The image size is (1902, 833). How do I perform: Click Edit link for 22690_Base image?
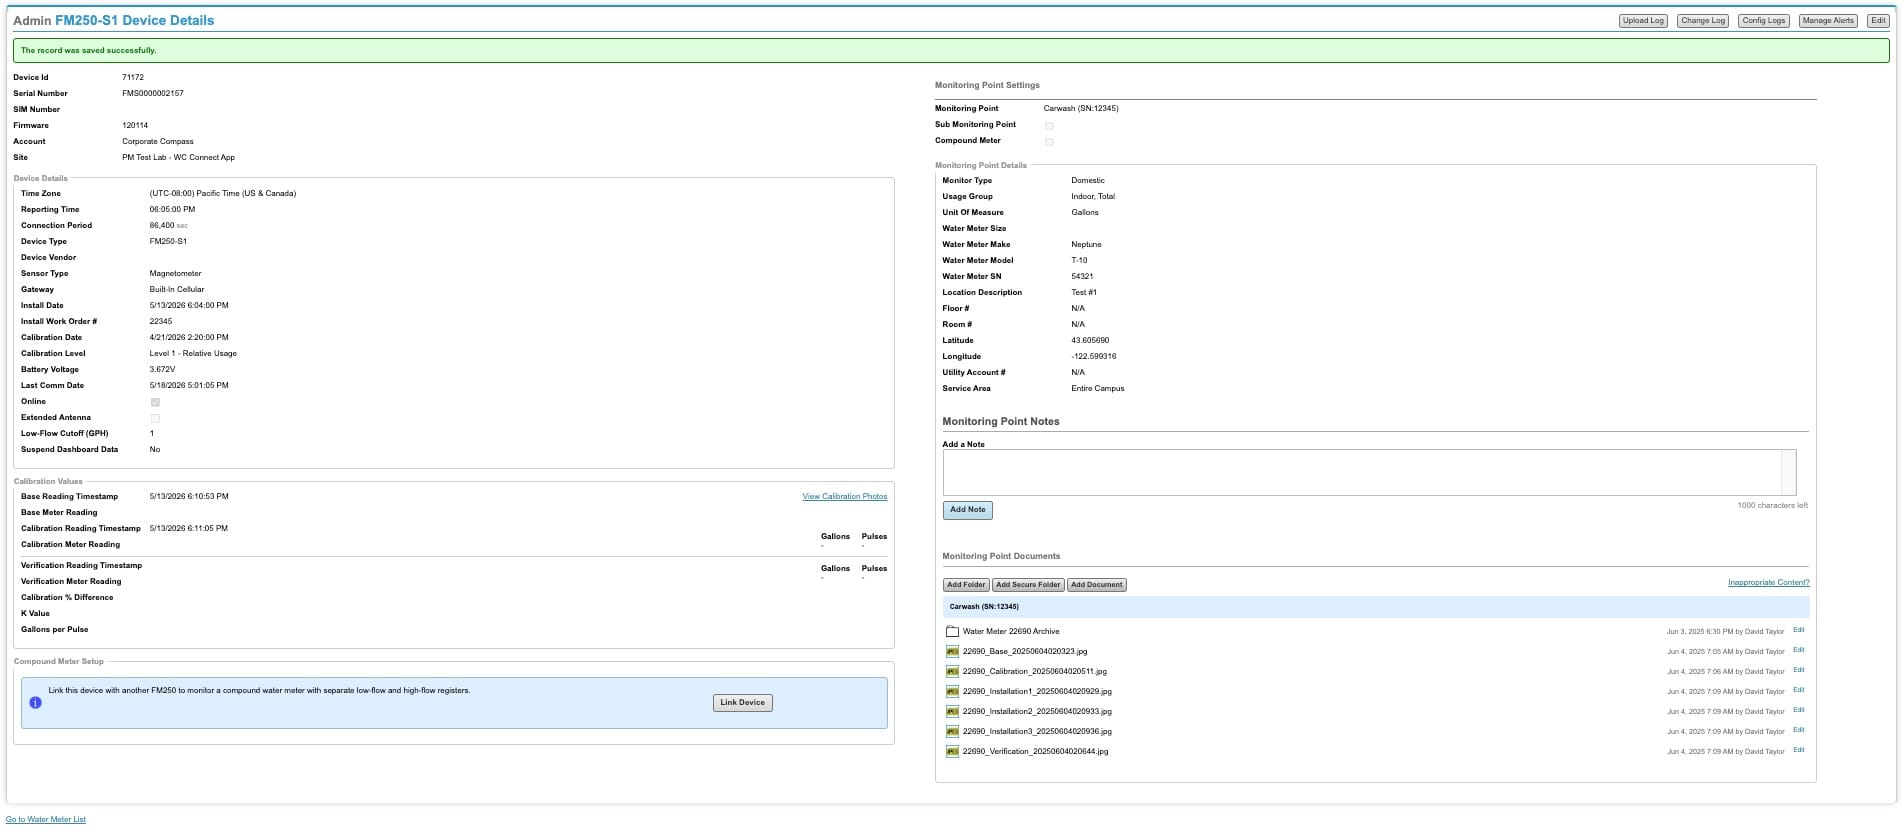[x=1799, y=651]
